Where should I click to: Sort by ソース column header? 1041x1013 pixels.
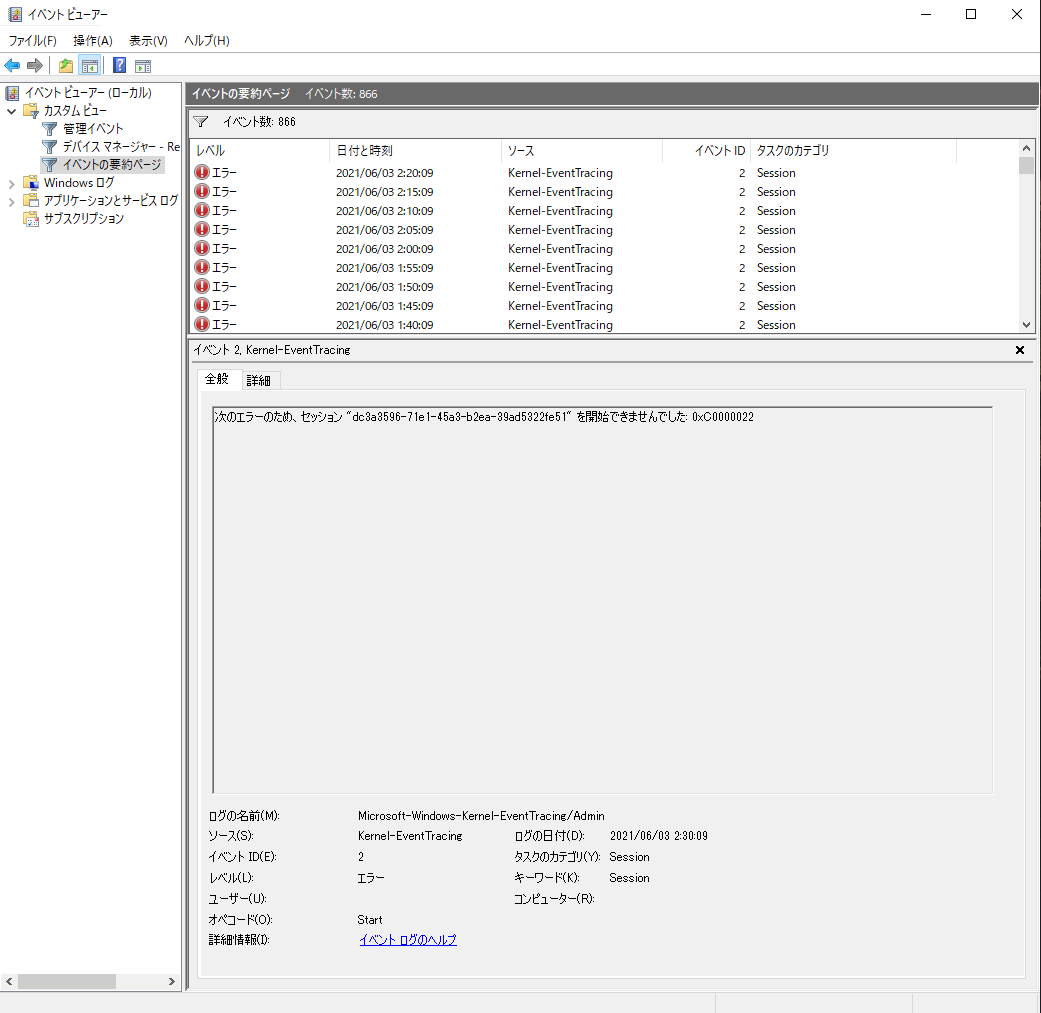582,151
